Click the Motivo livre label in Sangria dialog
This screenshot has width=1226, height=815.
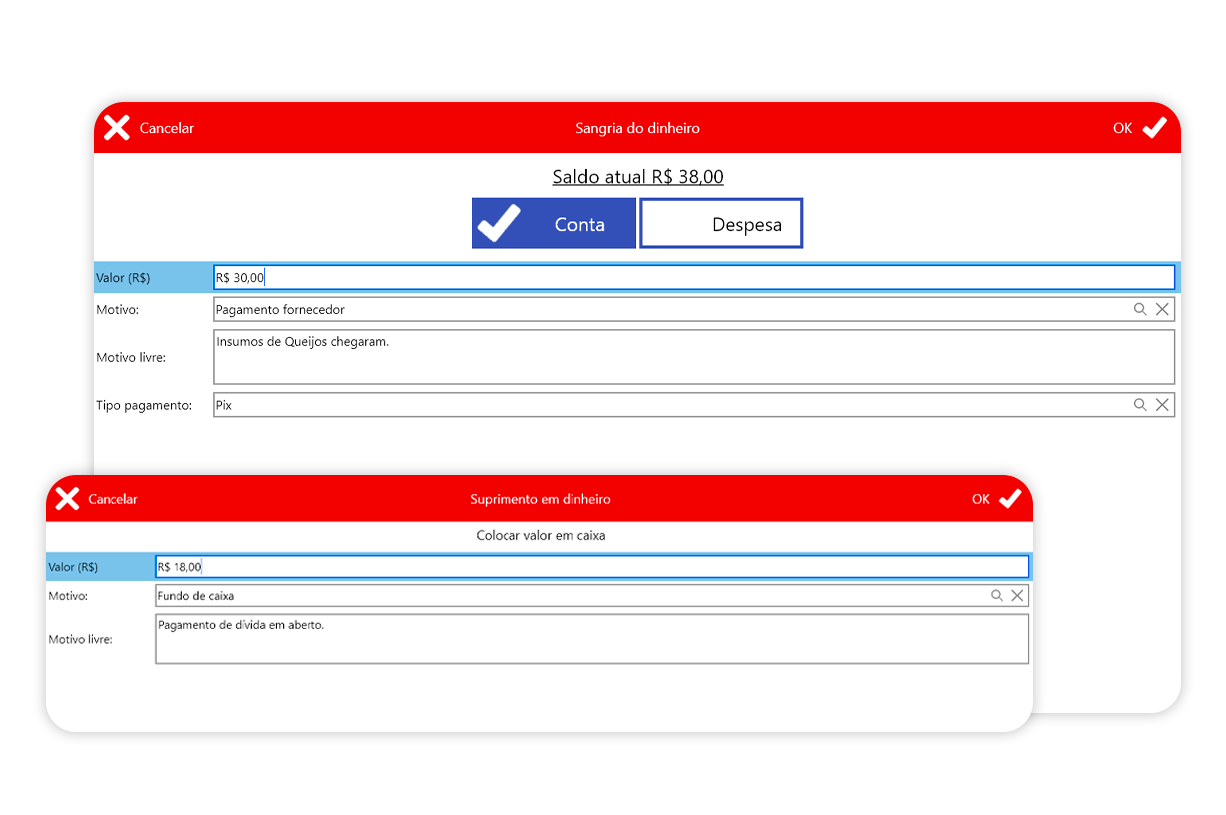131,357
